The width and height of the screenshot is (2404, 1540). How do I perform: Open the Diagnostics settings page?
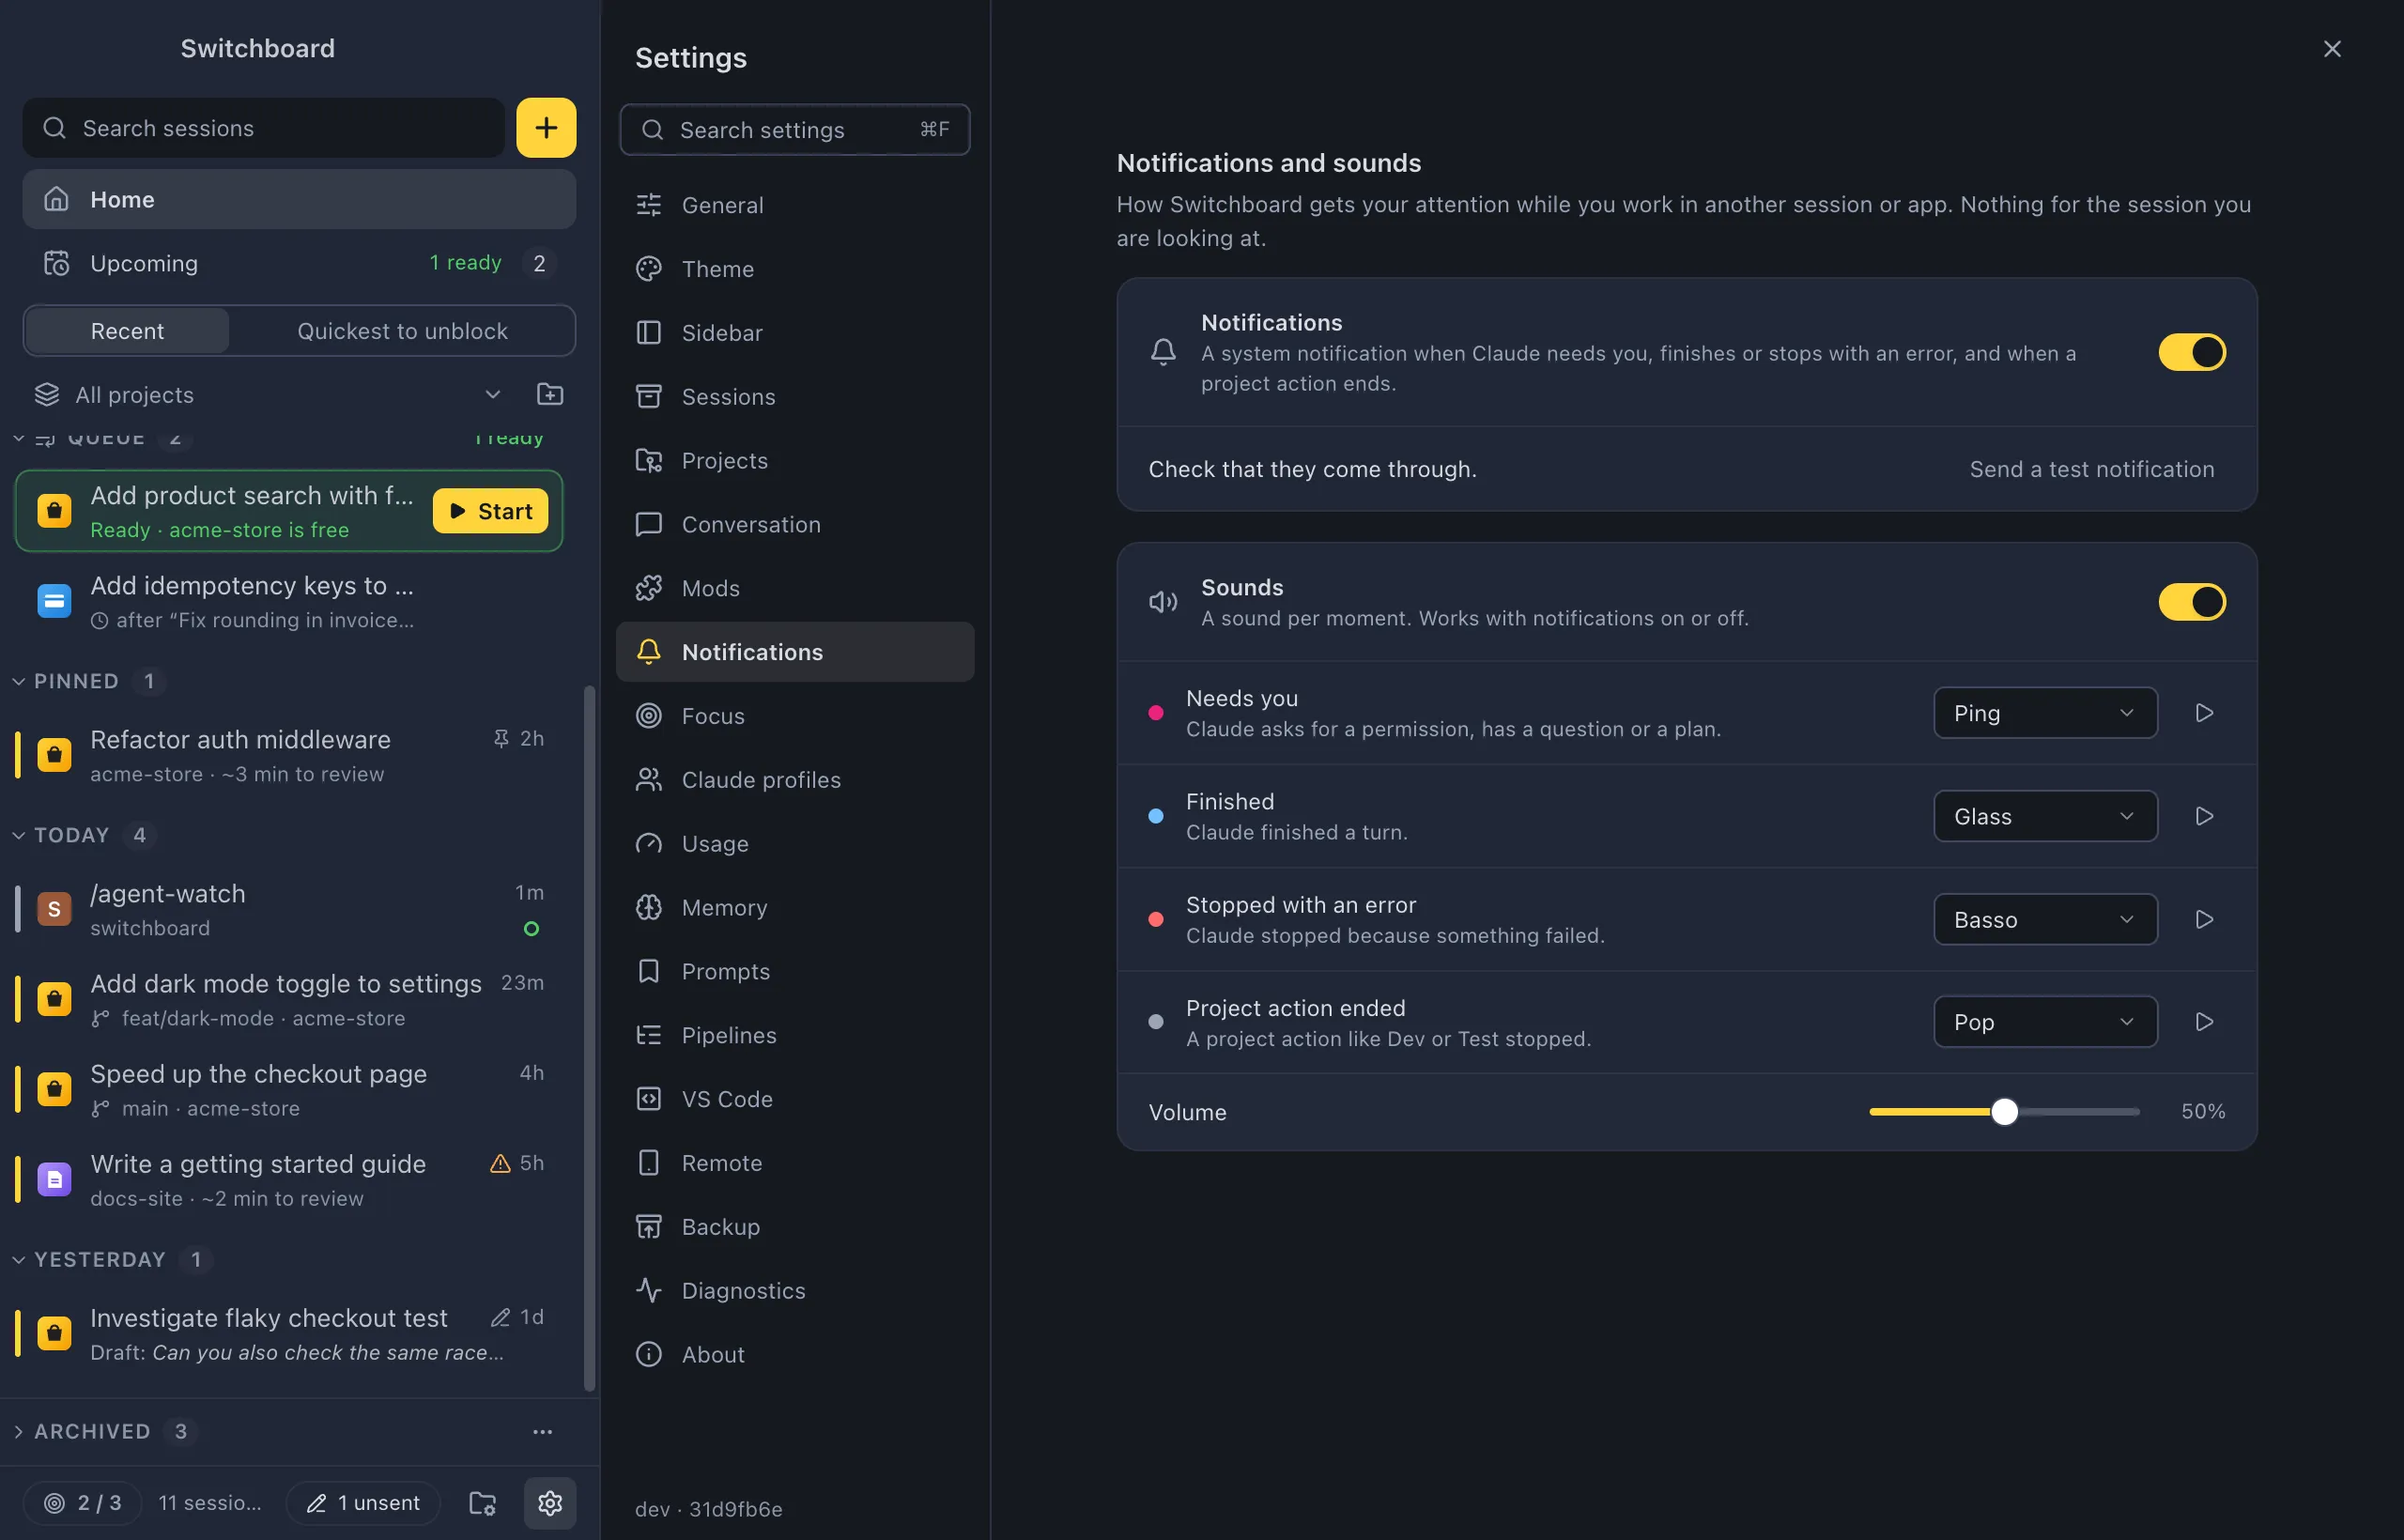click(x=795, y=1291)
